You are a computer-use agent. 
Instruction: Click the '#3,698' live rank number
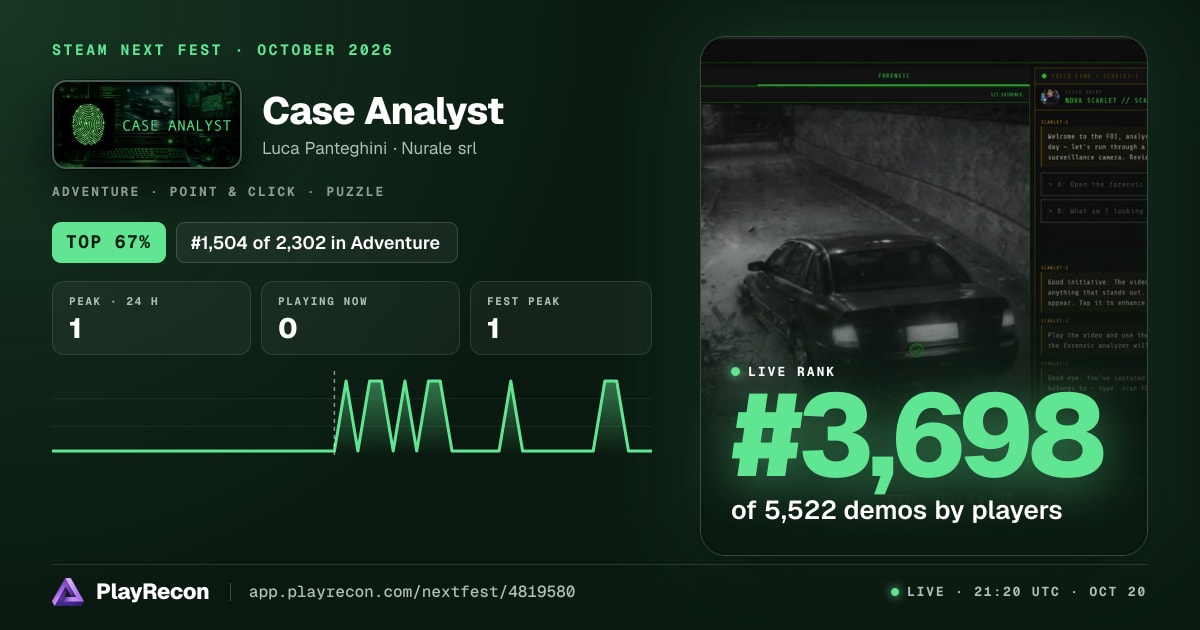coord(917,437)
